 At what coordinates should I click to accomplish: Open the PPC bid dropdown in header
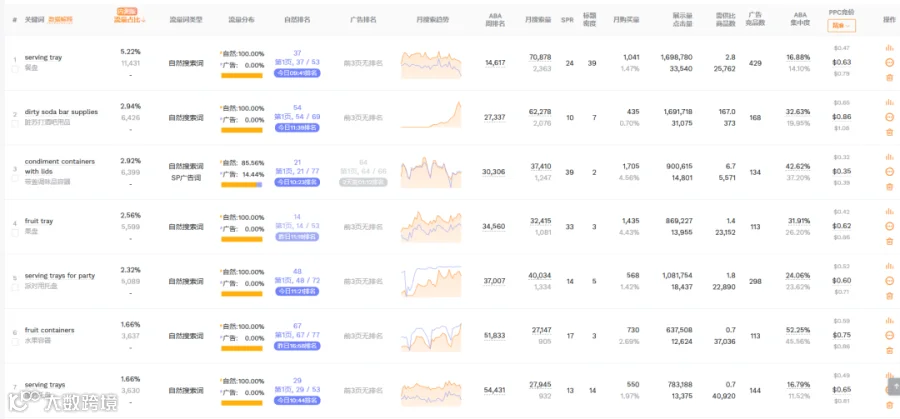point(841,25)
